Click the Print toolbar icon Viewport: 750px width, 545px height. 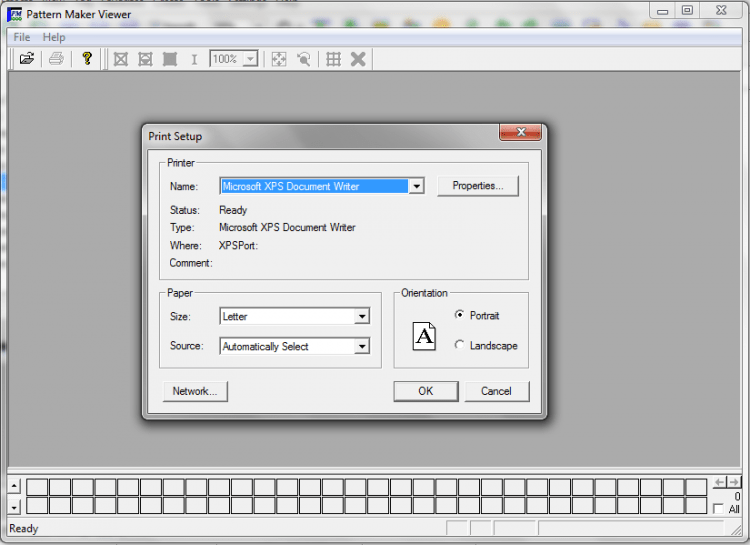(57, 59)
